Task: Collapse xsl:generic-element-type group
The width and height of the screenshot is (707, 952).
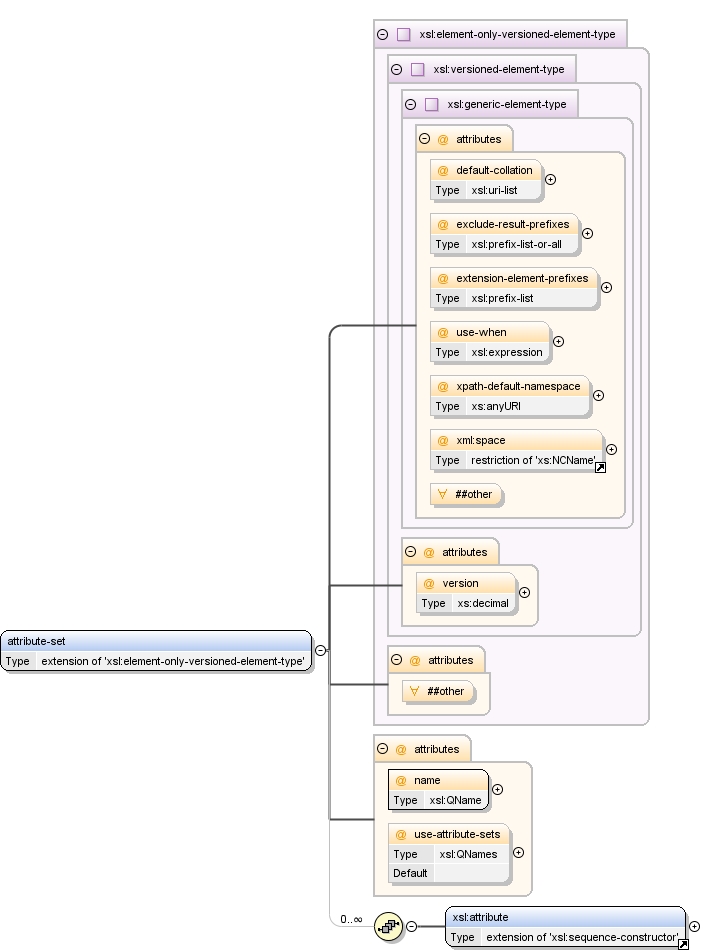Action: click(x=410, y=104)
